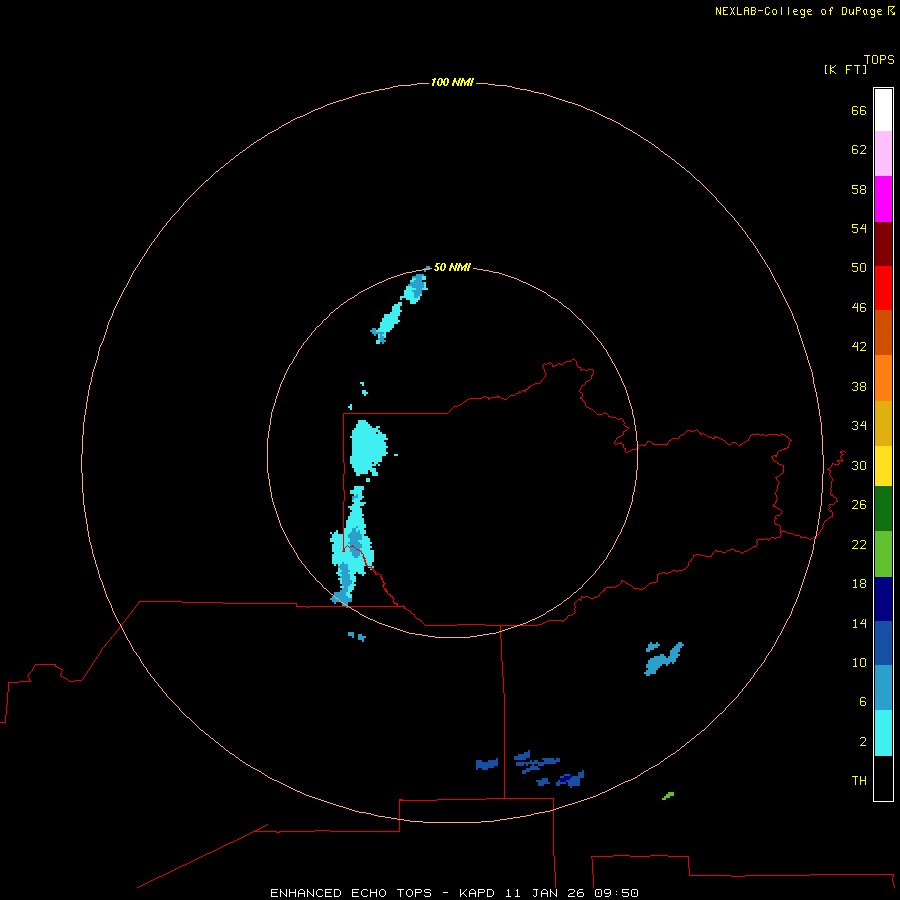Click the medium blue legend swatch

tap(883, 643)
